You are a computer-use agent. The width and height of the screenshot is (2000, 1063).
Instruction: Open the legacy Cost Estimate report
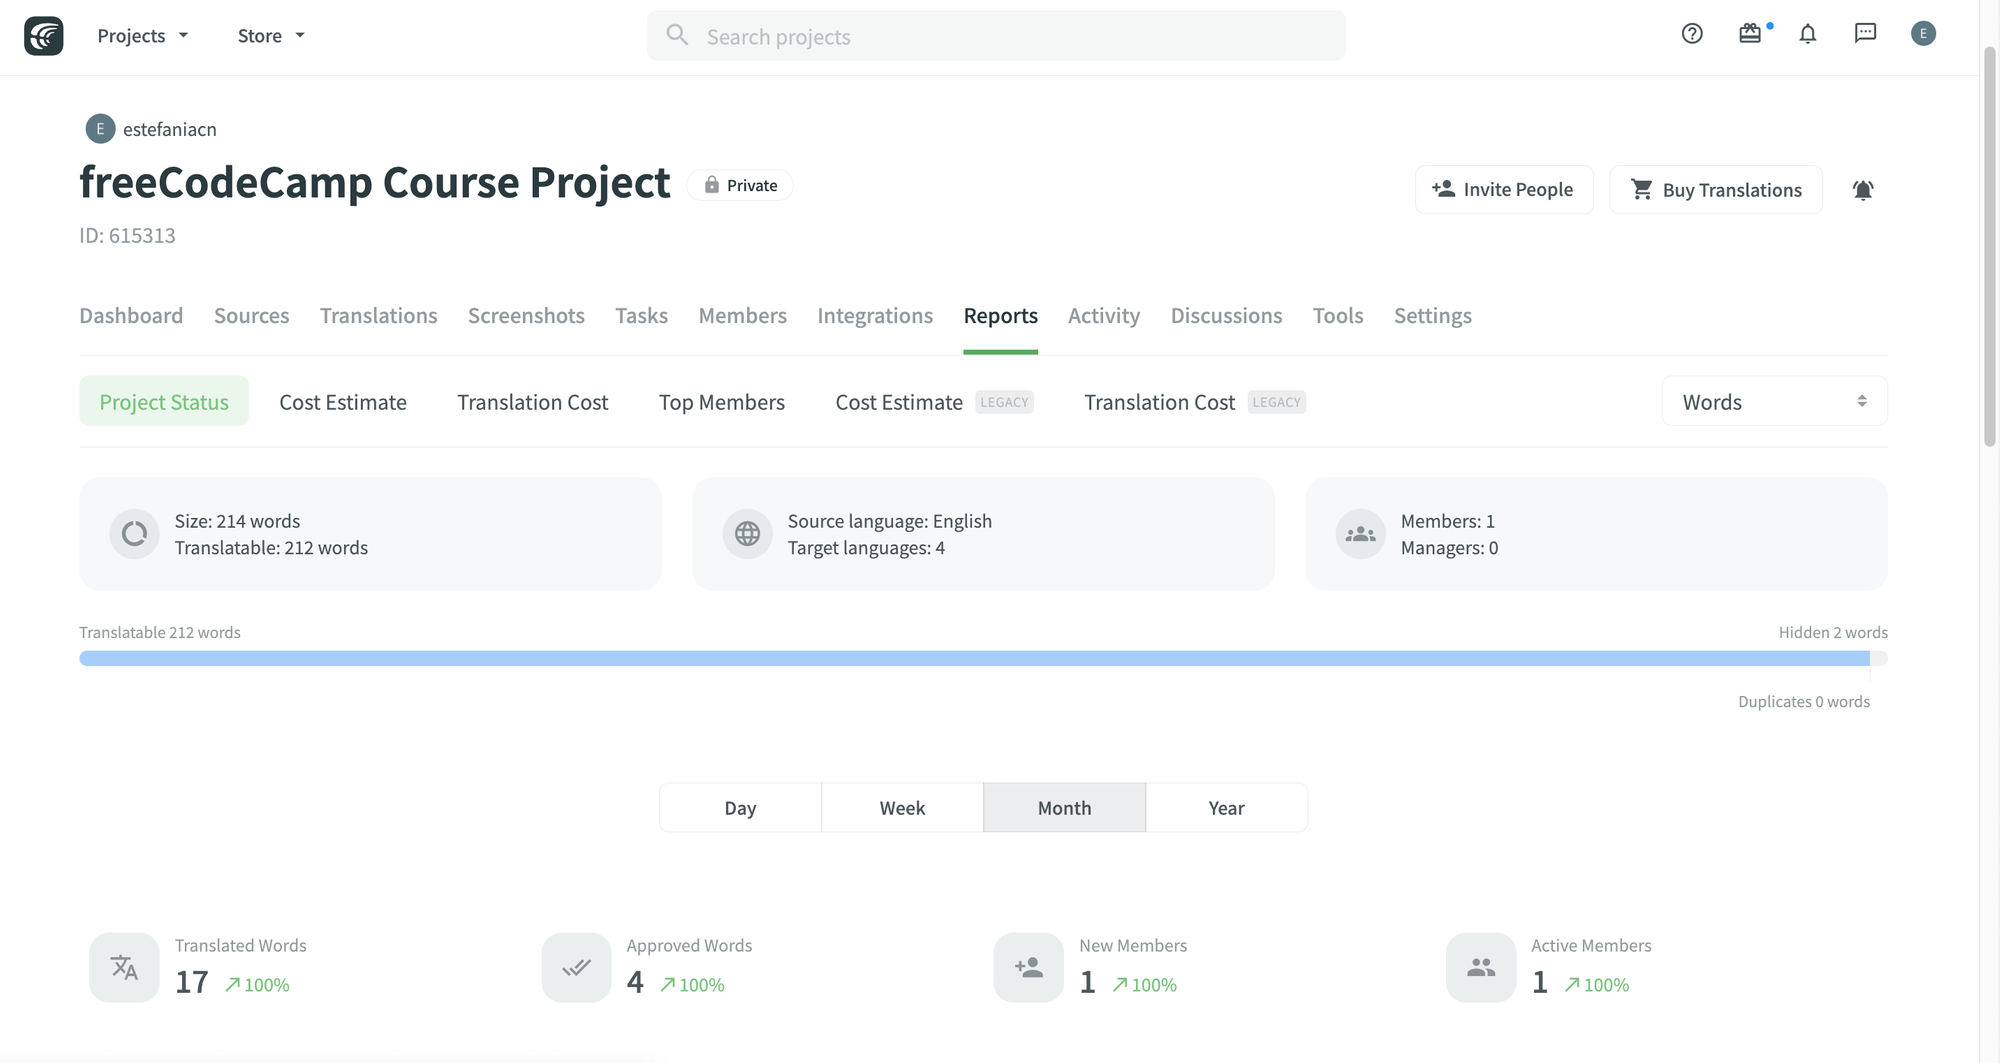pos(934,402)
